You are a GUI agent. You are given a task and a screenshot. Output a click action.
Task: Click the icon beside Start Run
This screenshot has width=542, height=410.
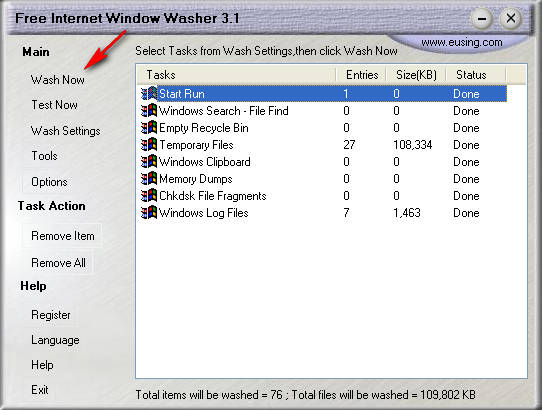149,94
